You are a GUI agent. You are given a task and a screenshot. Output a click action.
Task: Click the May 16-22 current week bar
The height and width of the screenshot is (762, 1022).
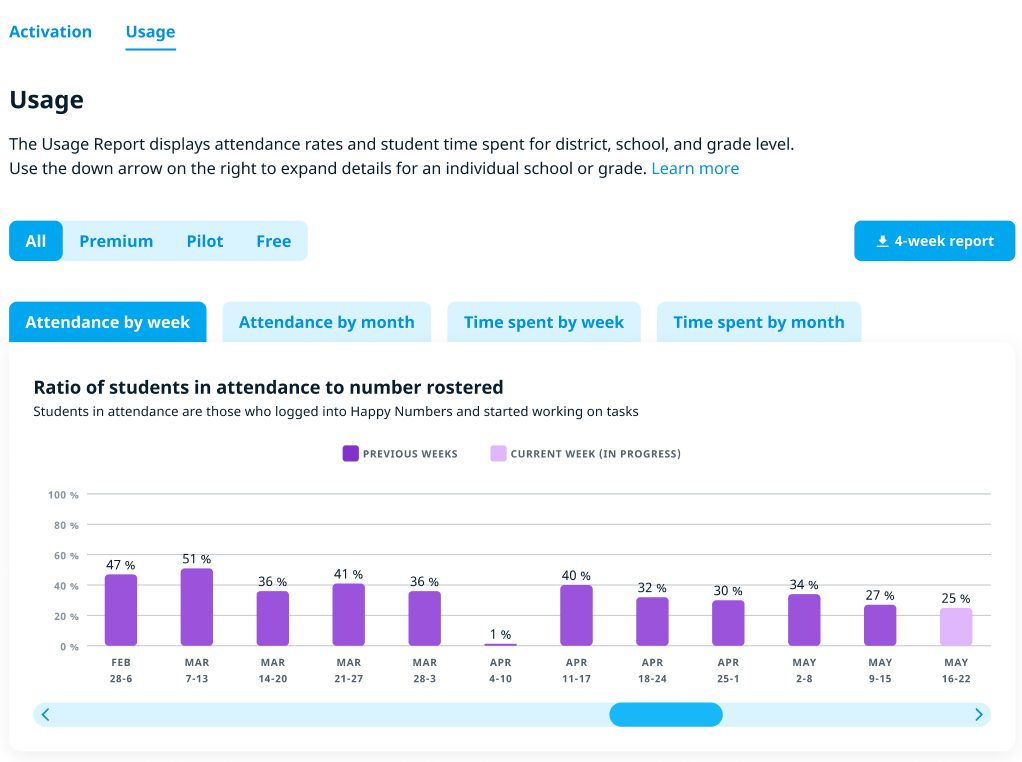click(x=956, y=627)
